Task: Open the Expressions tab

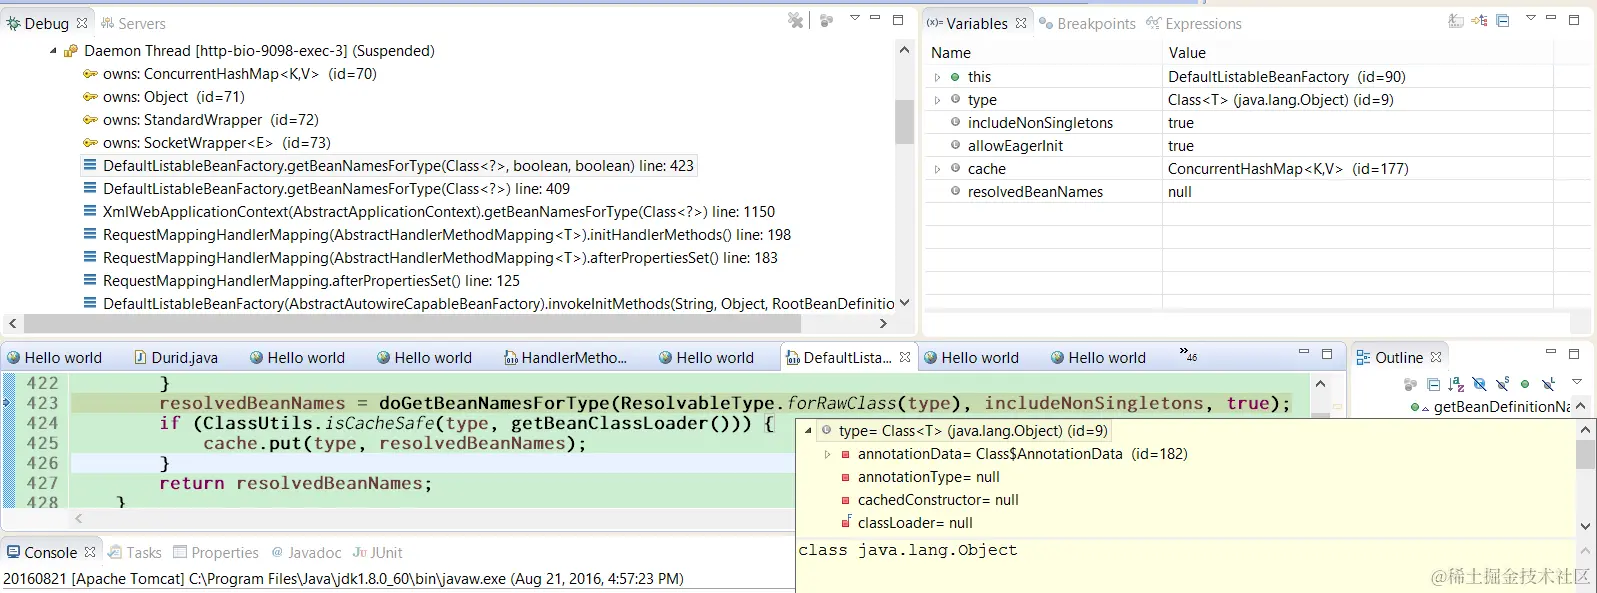Action: coord(1194,23)
